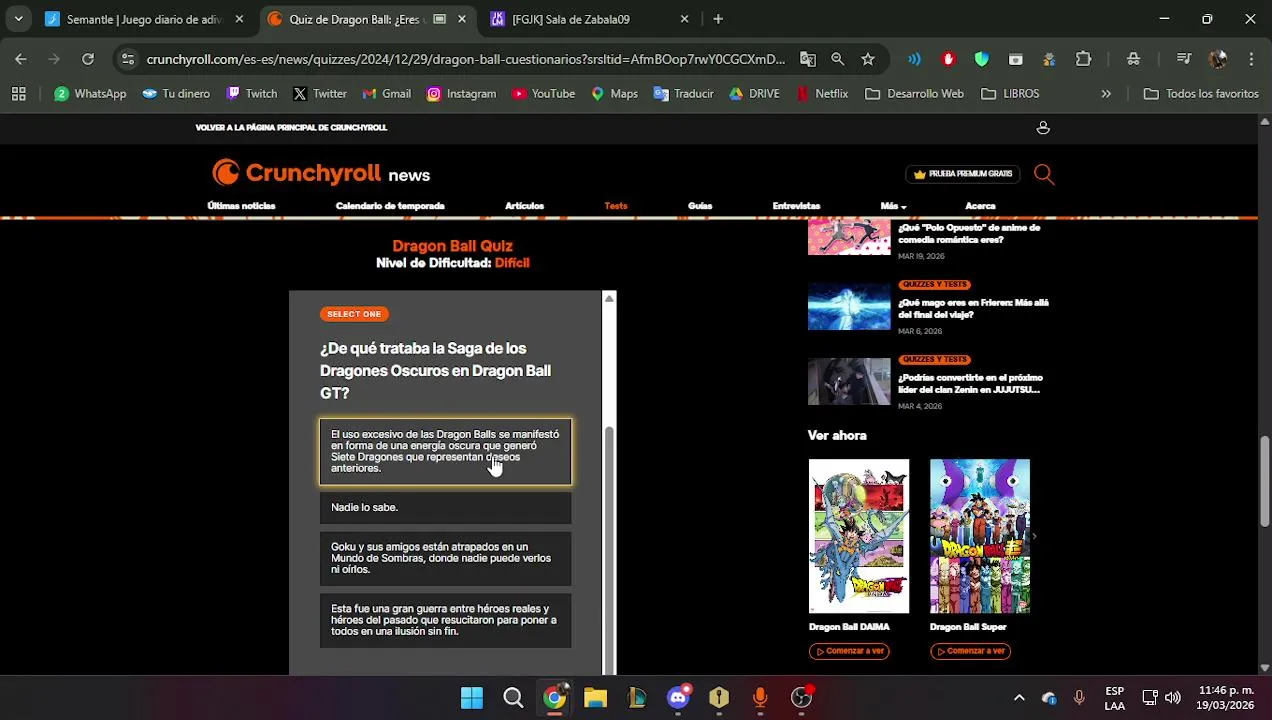Open the Chrome profile avatar
Image resolution: width=1272 pixels, height=720 pixels.
[x=1217, y=59]
